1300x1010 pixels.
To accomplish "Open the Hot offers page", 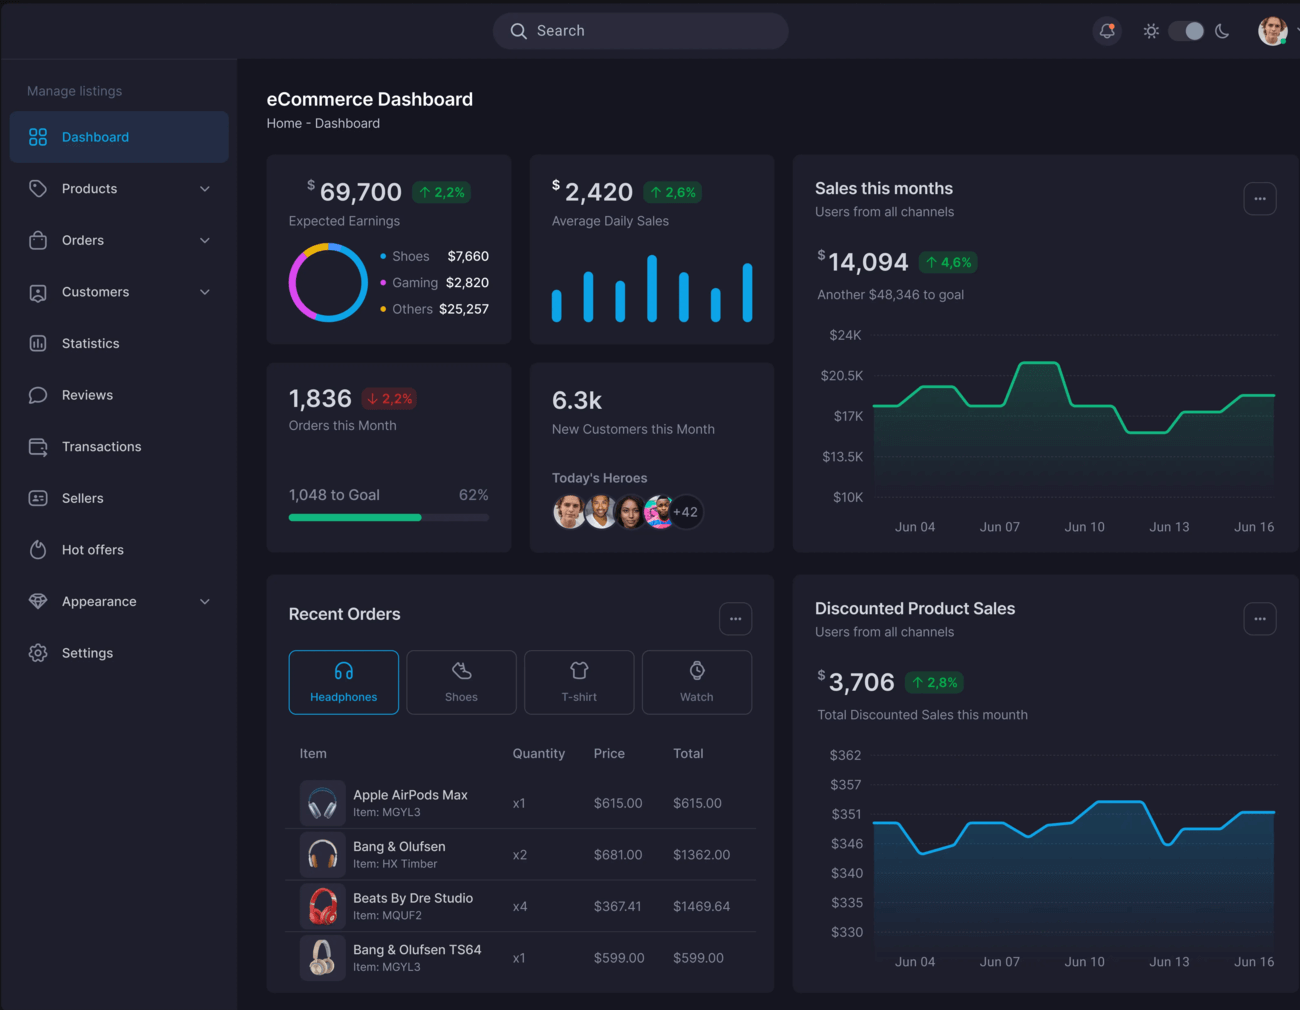I will 92,550.
